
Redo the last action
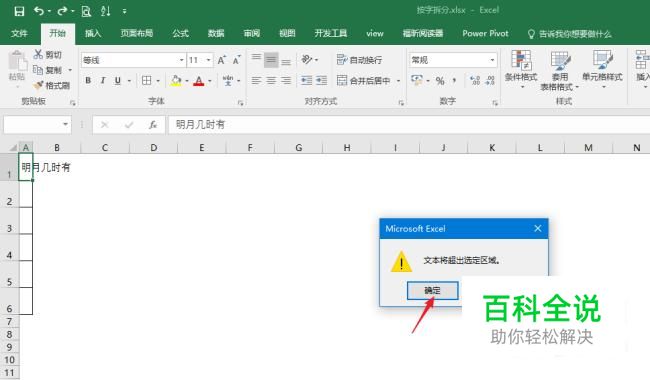pos(62,11)
